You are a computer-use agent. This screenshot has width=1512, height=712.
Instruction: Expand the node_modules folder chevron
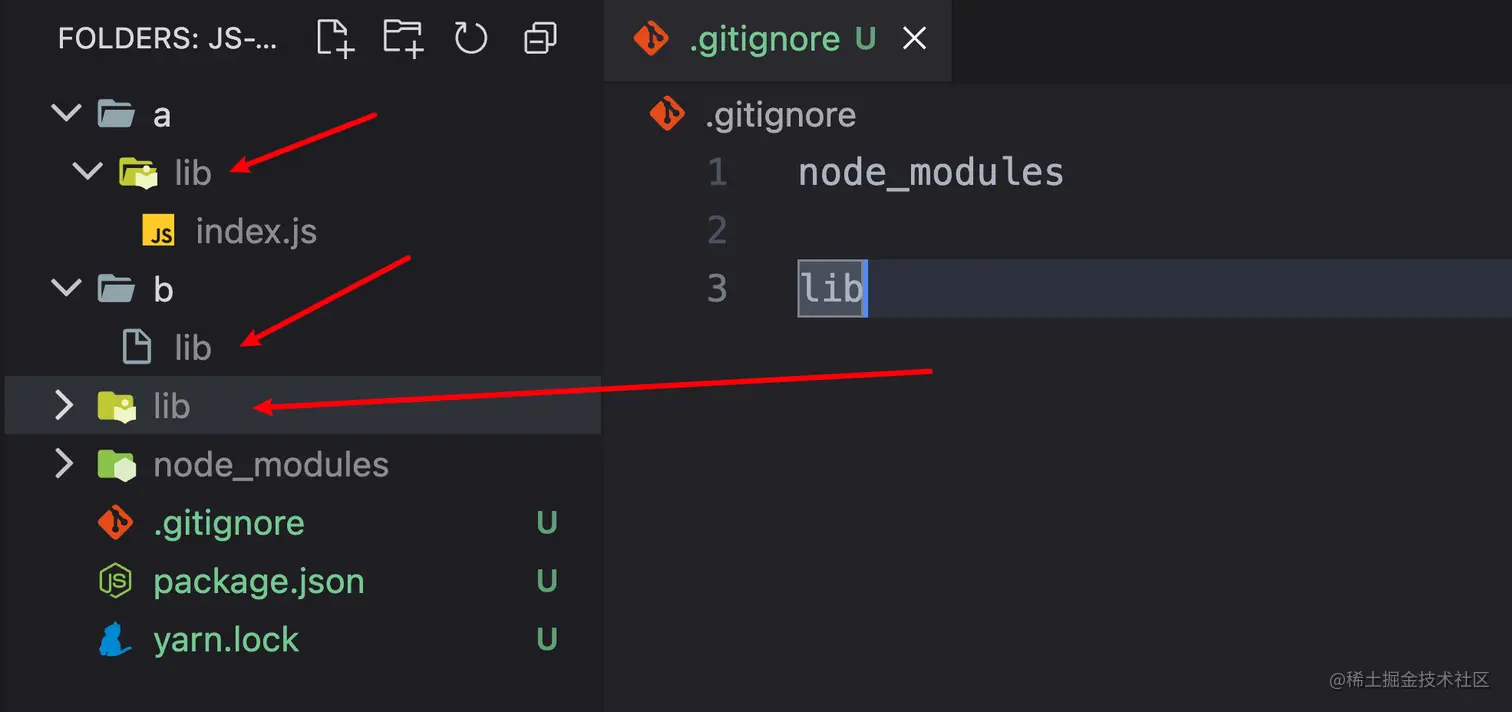(64, 463)
